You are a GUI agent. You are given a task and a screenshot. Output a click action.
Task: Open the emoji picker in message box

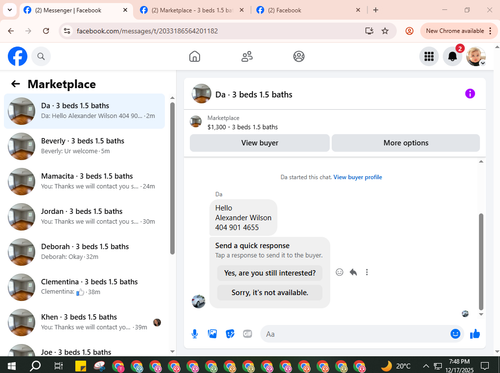[x=455, y=334]
